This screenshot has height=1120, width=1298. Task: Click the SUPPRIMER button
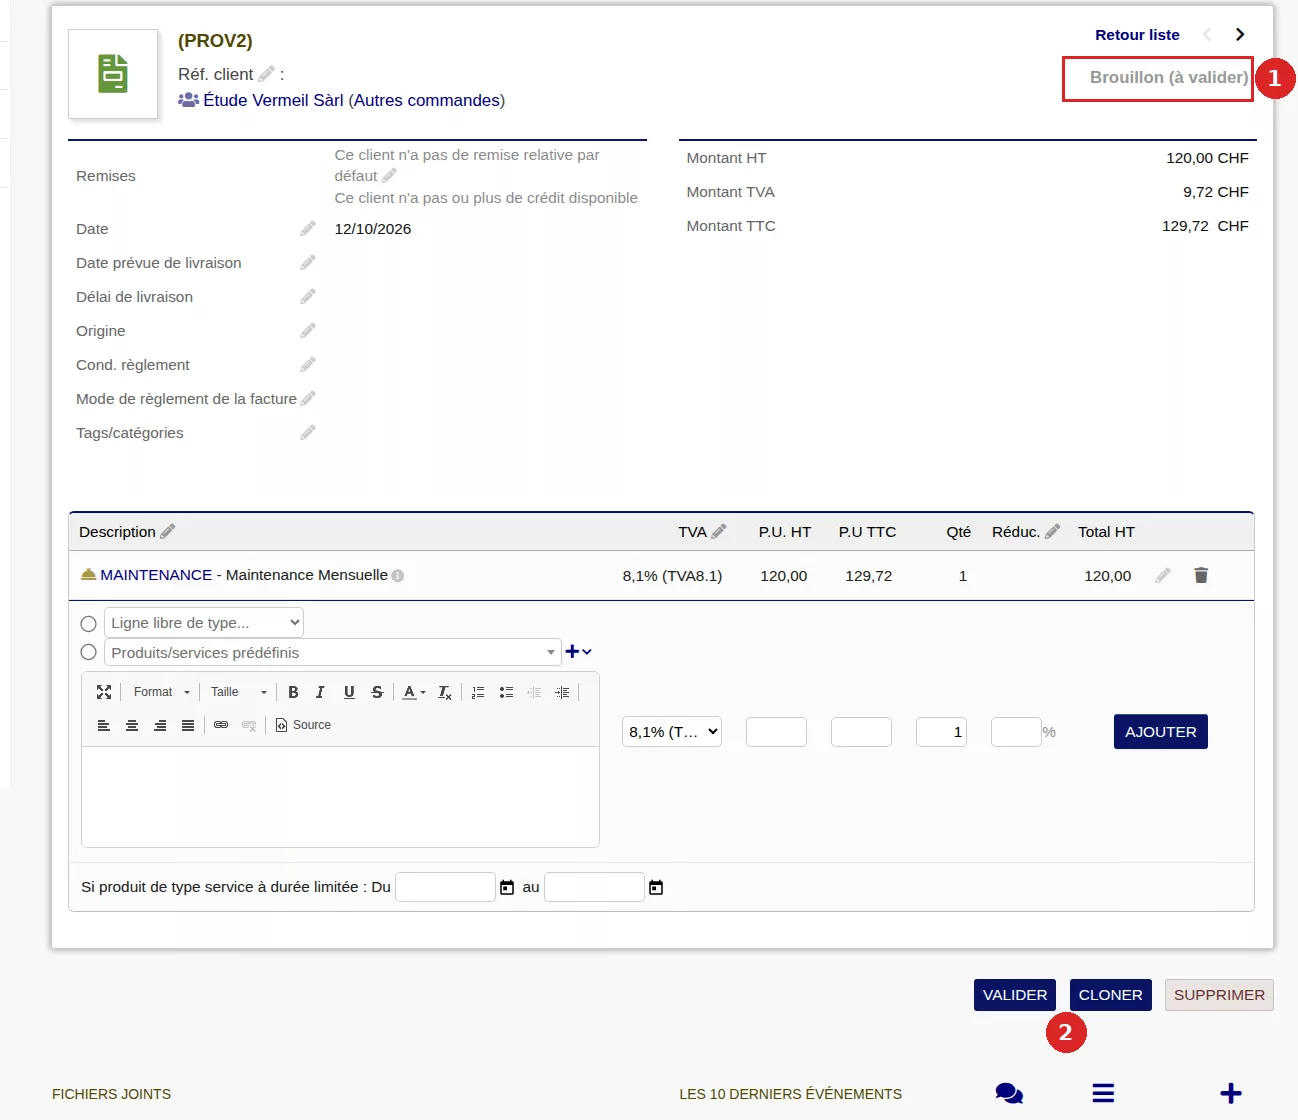pyautogui.click(x=1219, y=995)
